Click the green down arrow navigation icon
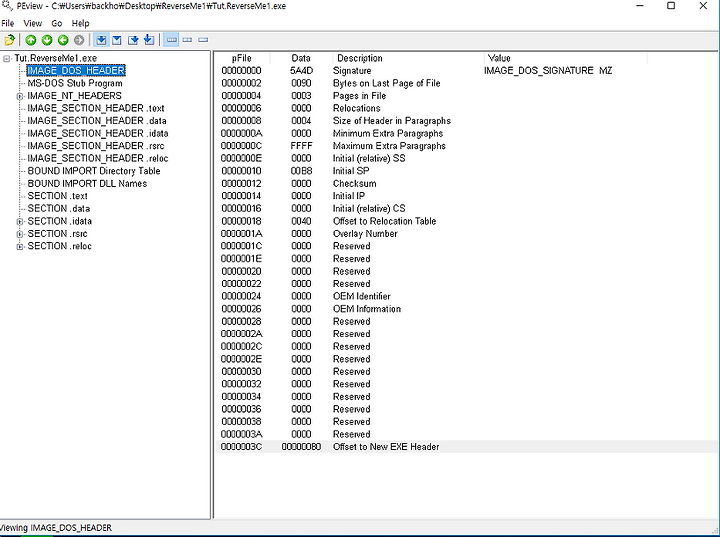Viewport: 720px width, 537px height. pyautogui.click(x=47, y=40)
